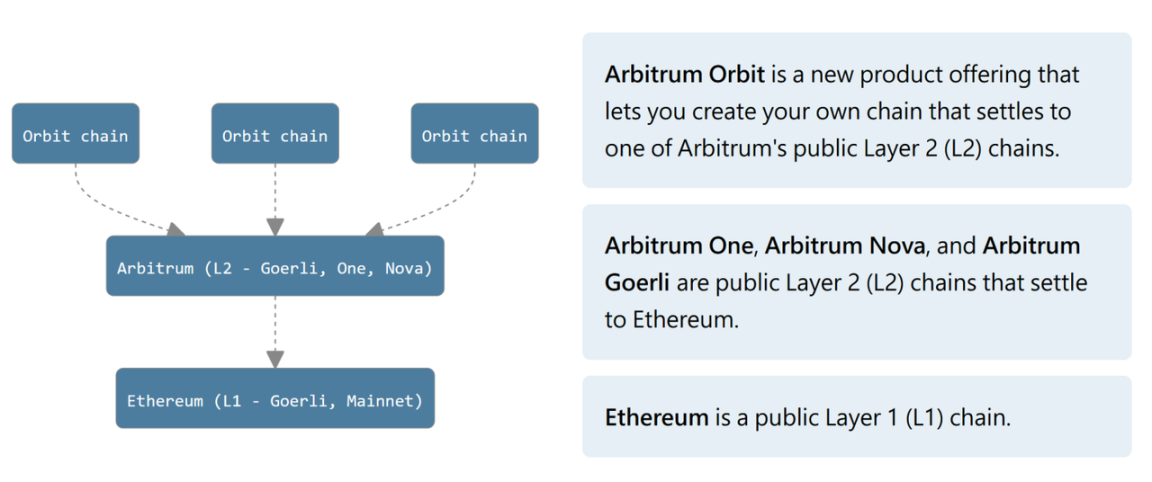Viewport: 1152px width, 482px height.
Task: Click arrowhead below middle Orbit chain
Action: coord(275,227)
